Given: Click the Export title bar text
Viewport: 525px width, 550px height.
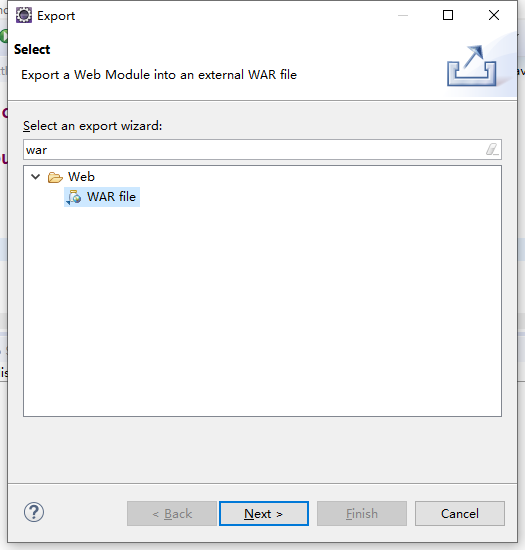Looking at the screenshot, I should 56,16.
